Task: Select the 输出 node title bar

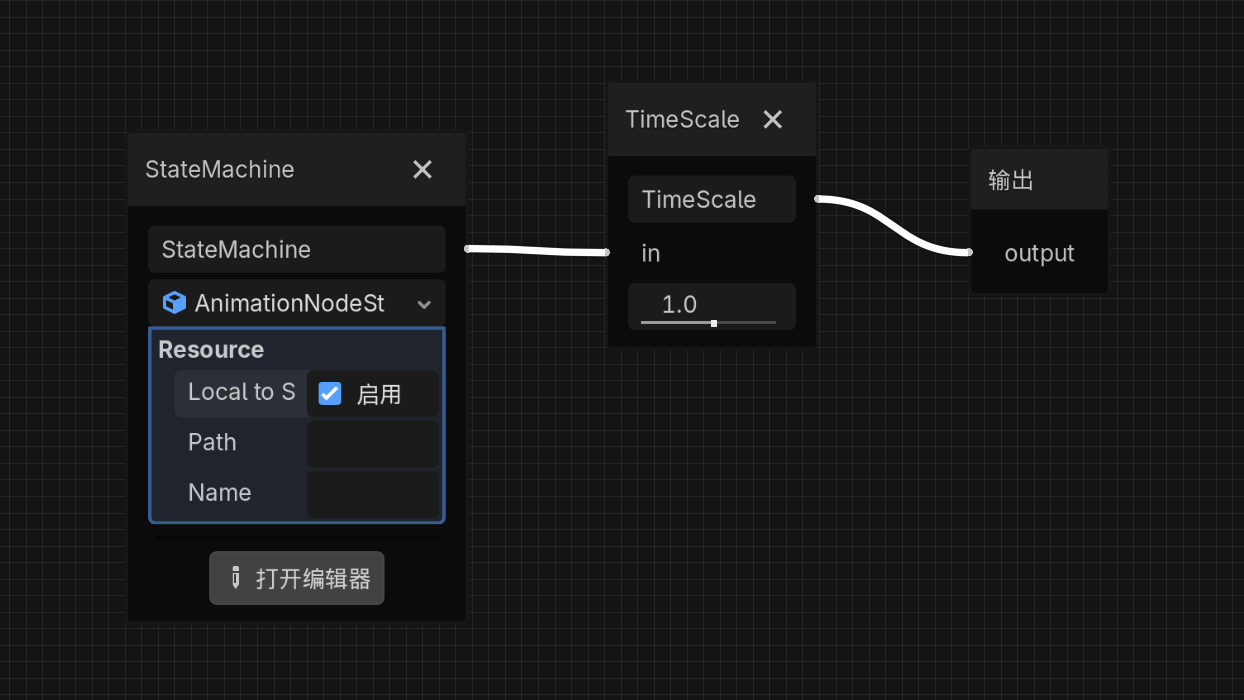Action: [x=1039, y=180]
